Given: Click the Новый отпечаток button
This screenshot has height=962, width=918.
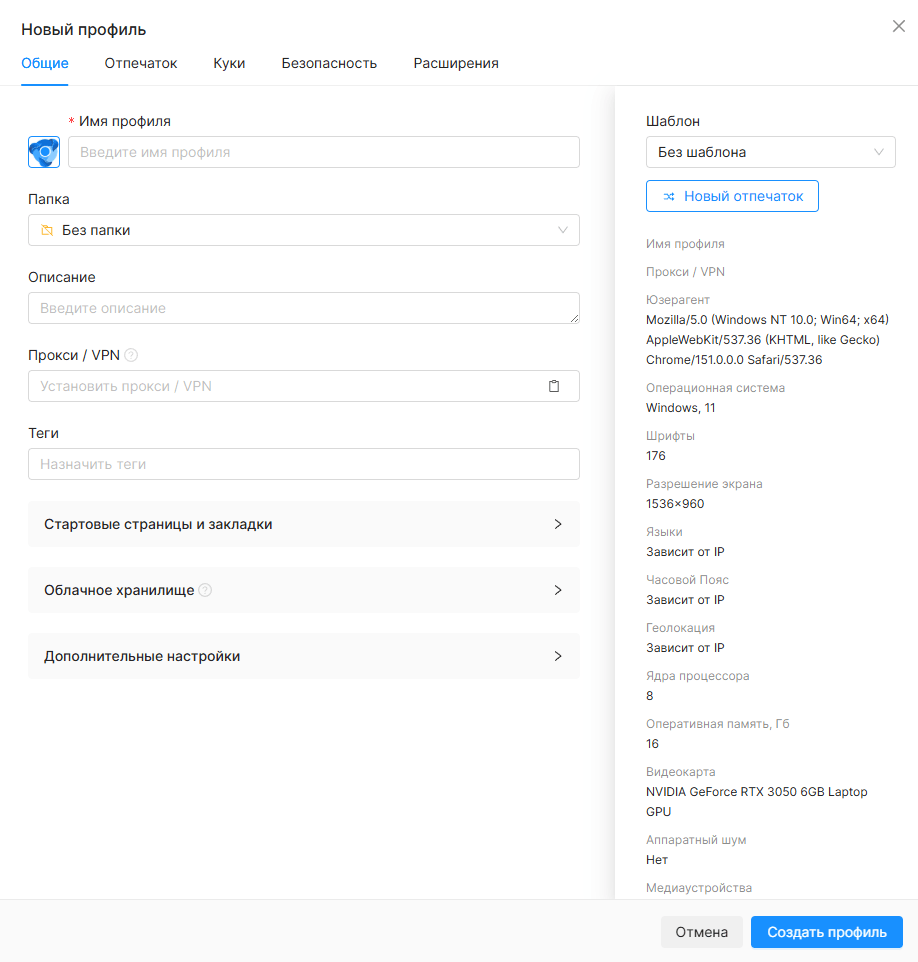Looking at the screenshot, I should point(732,196).
